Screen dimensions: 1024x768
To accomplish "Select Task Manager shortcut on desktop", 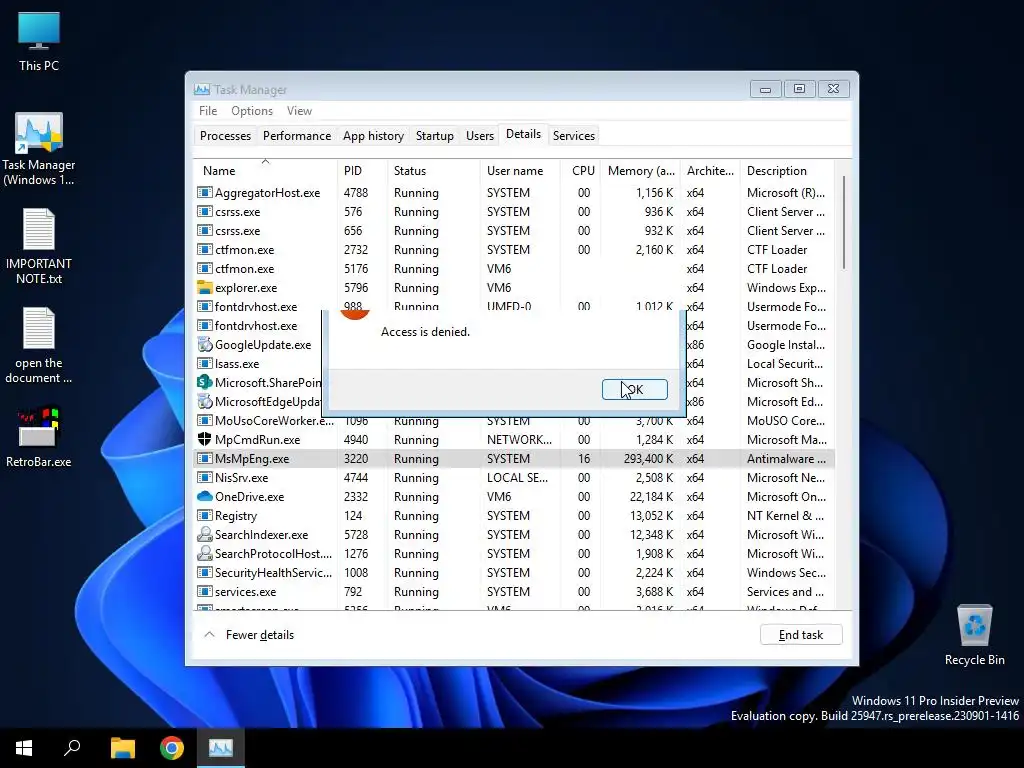I will coord(39,150).
